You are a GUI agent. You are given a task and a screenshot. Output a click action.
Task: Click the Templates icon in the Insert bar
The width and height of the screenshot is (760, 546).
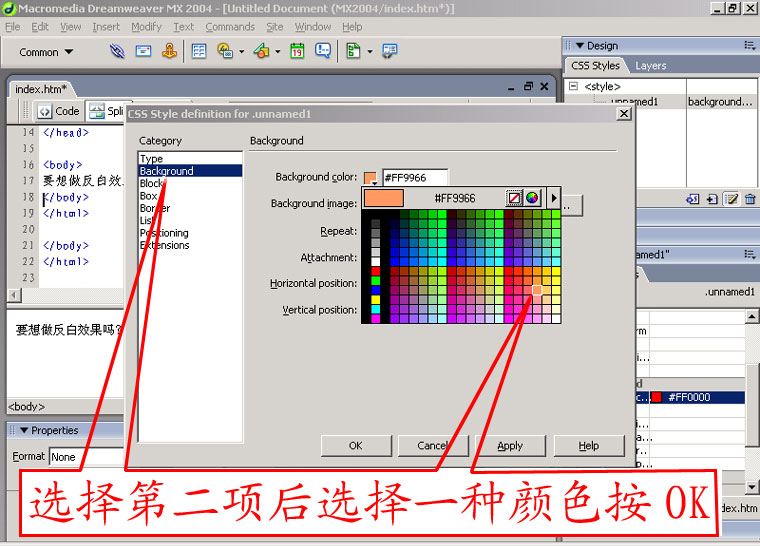pos(353,51)
